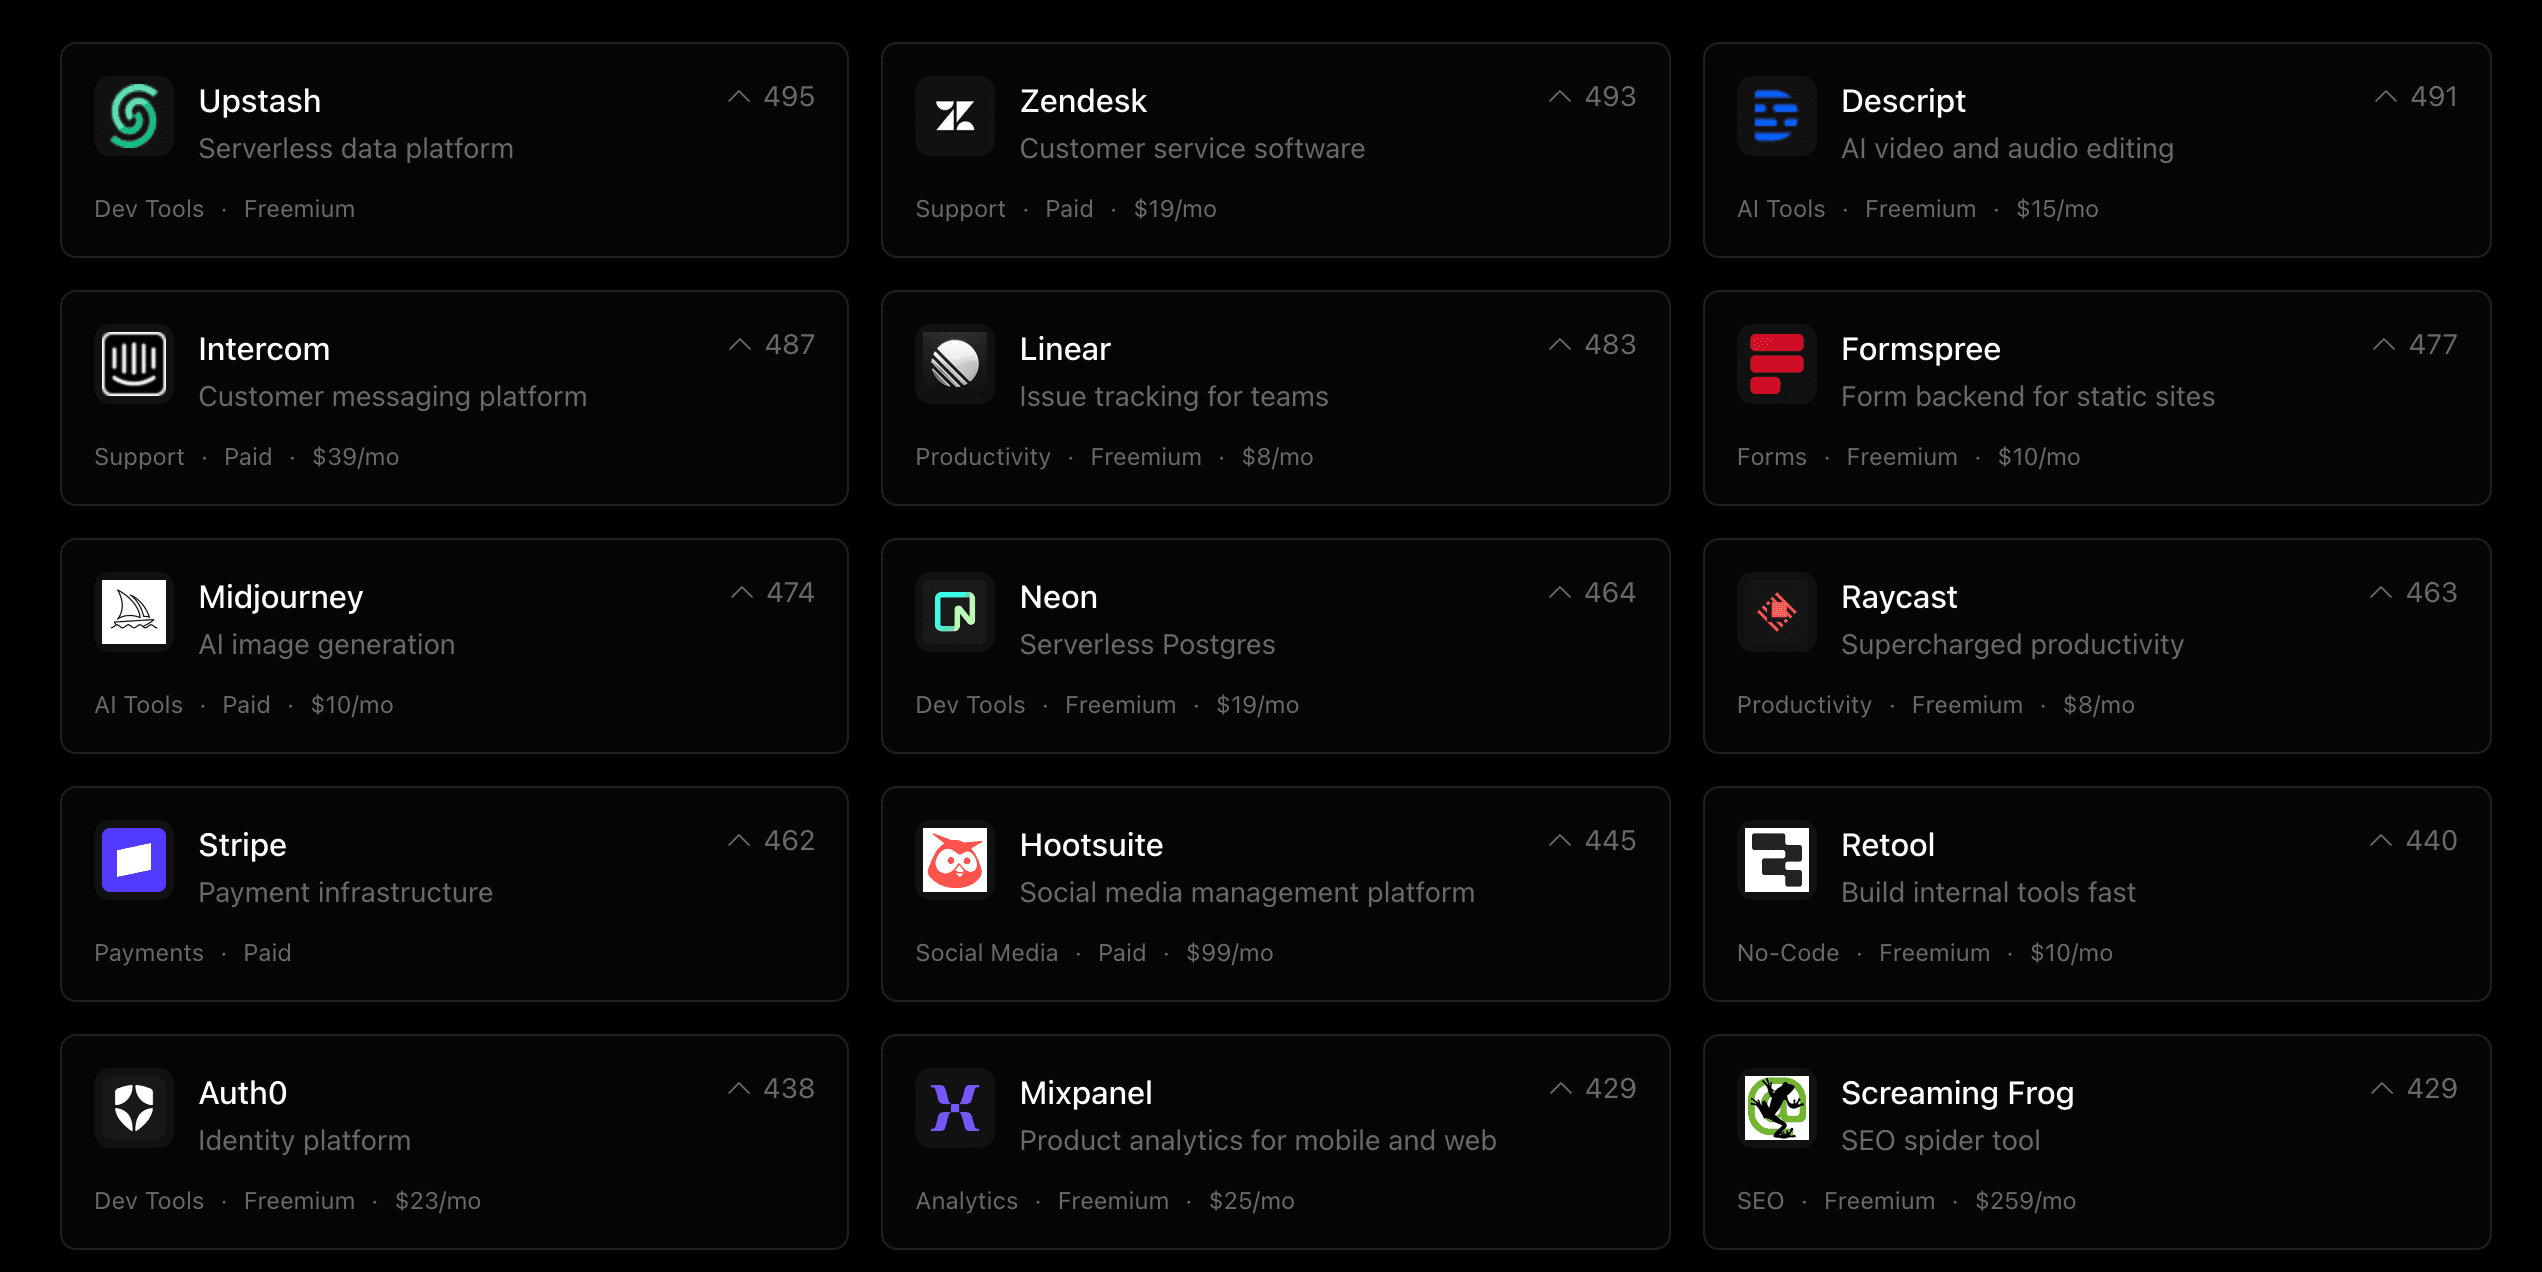Open the Linear card description text
This screenshot has width=2542, height=1272.
coord(1173,397)
